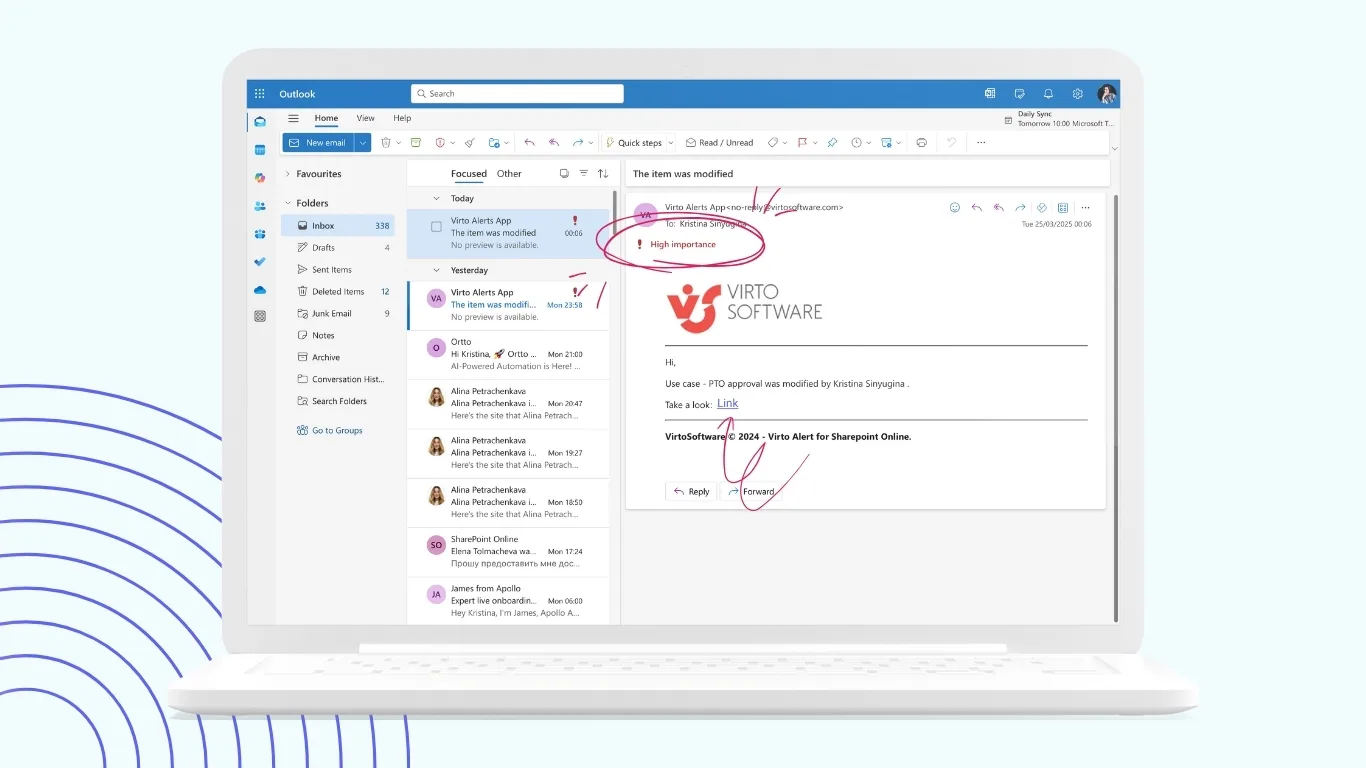Open the Archive icon on the toolbar
Viewport: 1366px width, 768px height.
click(x=416, y=142)
